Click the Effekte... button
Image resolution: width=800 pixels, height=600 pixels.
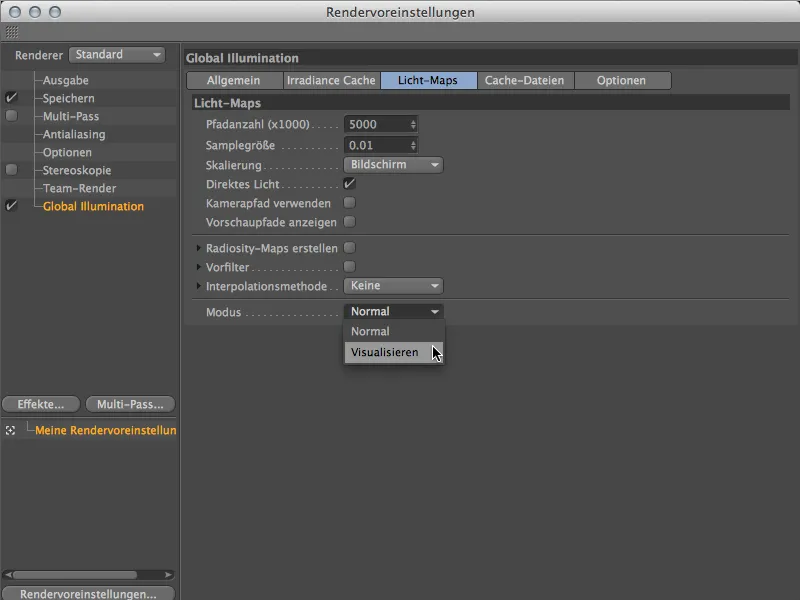click(41, 404)
